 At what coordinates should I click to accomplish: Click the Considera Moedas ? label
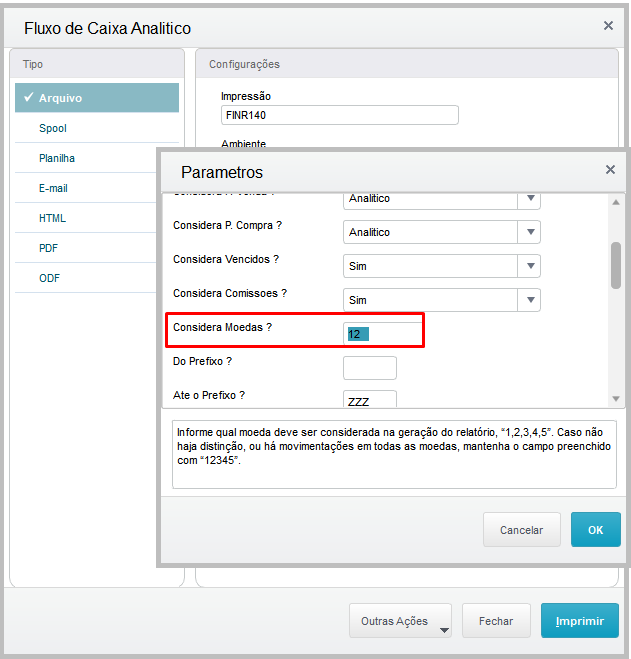[222, 327]
